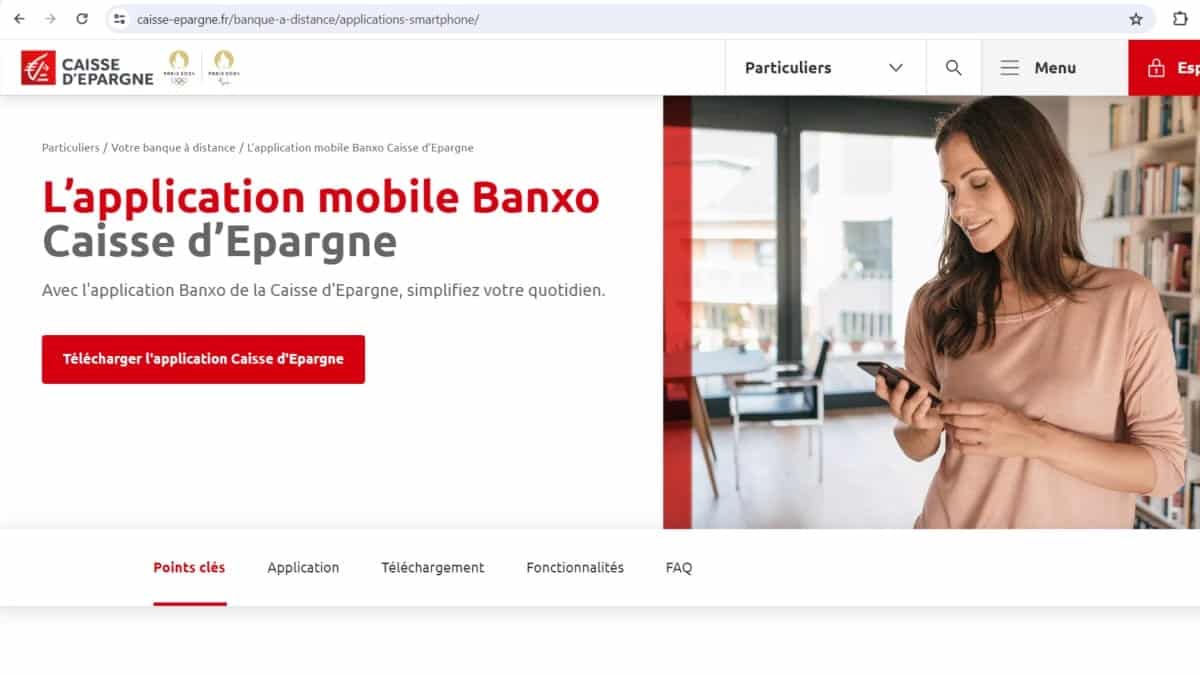
Task: Switch to the Application tab
Action: (x=303, y=567)
